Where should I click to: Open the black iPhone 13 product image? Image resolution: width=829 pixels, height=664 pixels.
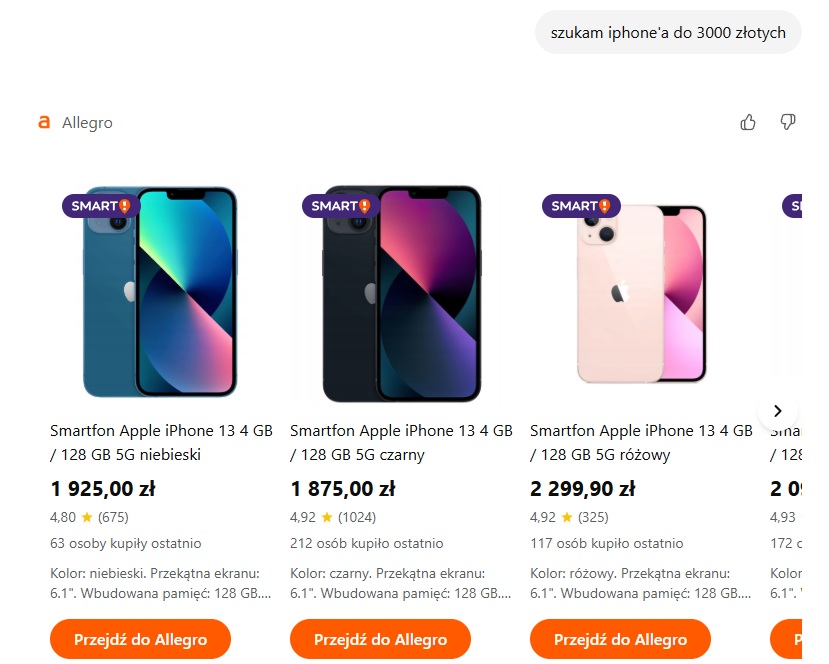pos(402,293)
